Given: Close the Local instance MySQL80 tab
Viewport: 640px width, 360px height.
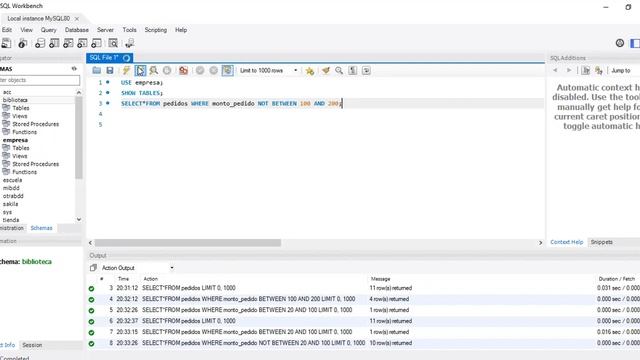Looking at the screenshot, I should (x=77, y=19).
